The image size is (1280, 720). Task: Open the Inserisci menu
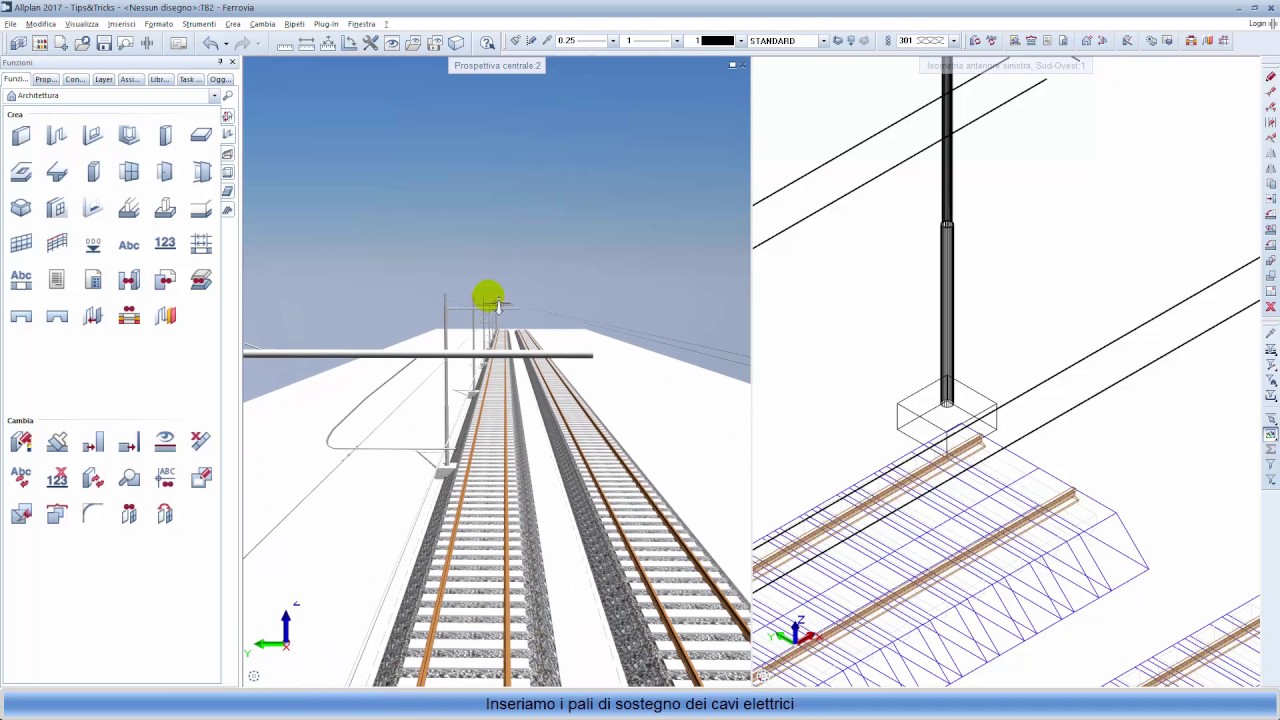tap(121, 24)
